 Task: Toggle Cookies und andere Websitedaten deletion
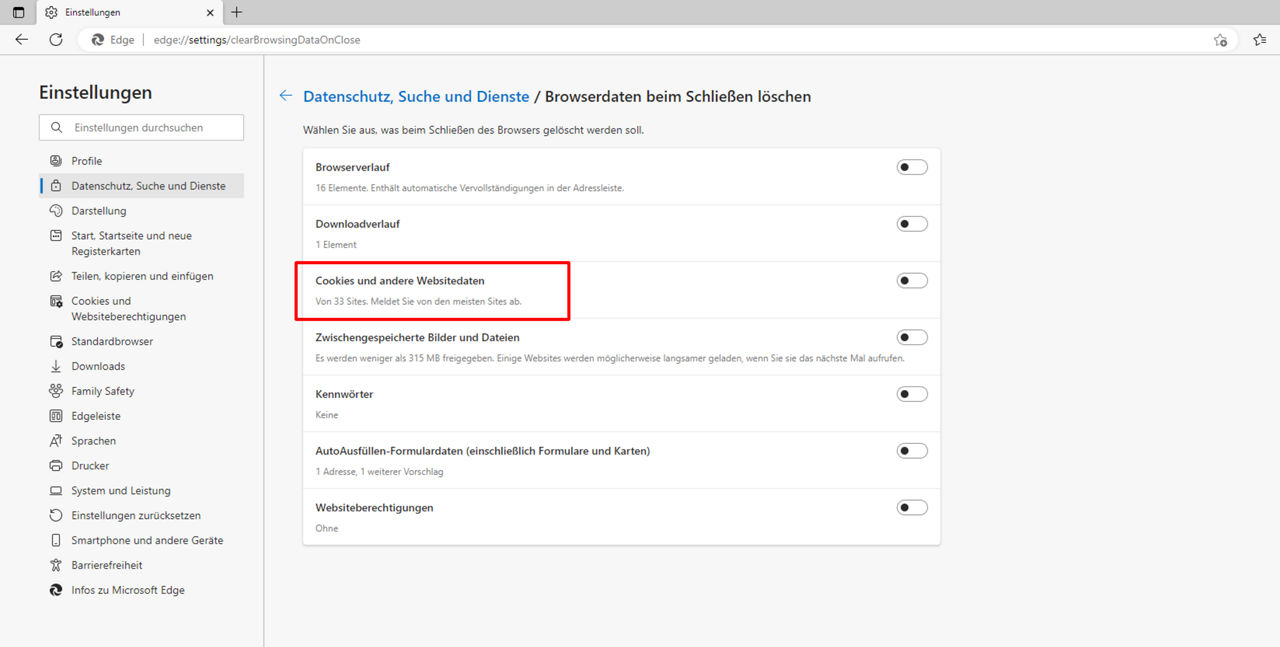tap(912, 280)
